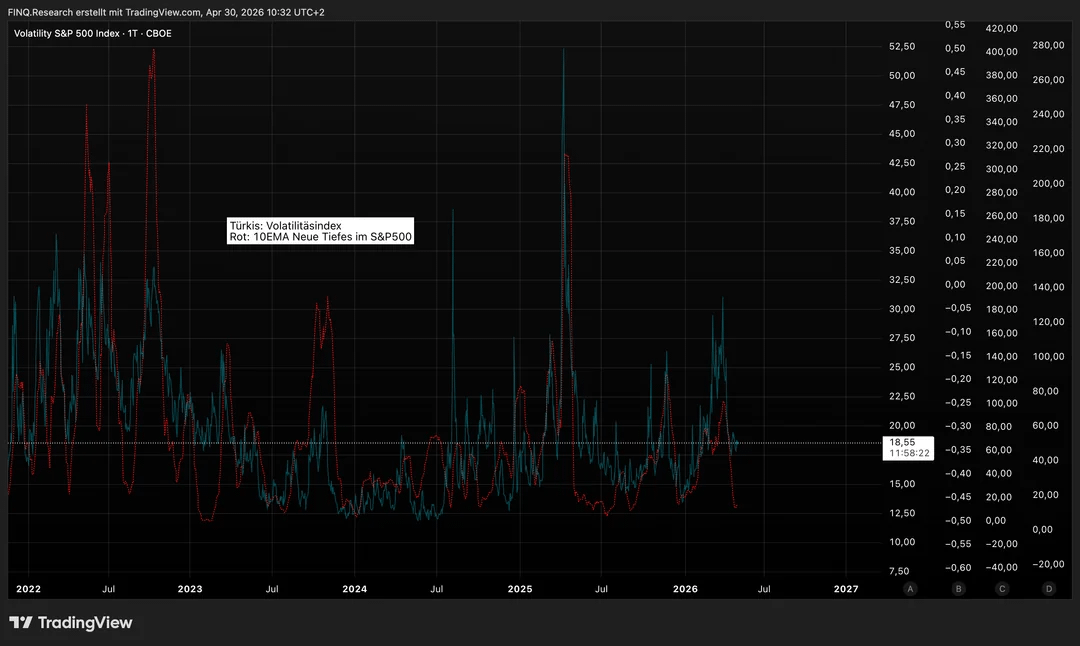Image resolution: width=1080 pixels, height=646 pixels.
Task: Click the 420,00 value on third scale
Action: (1001, 28)
